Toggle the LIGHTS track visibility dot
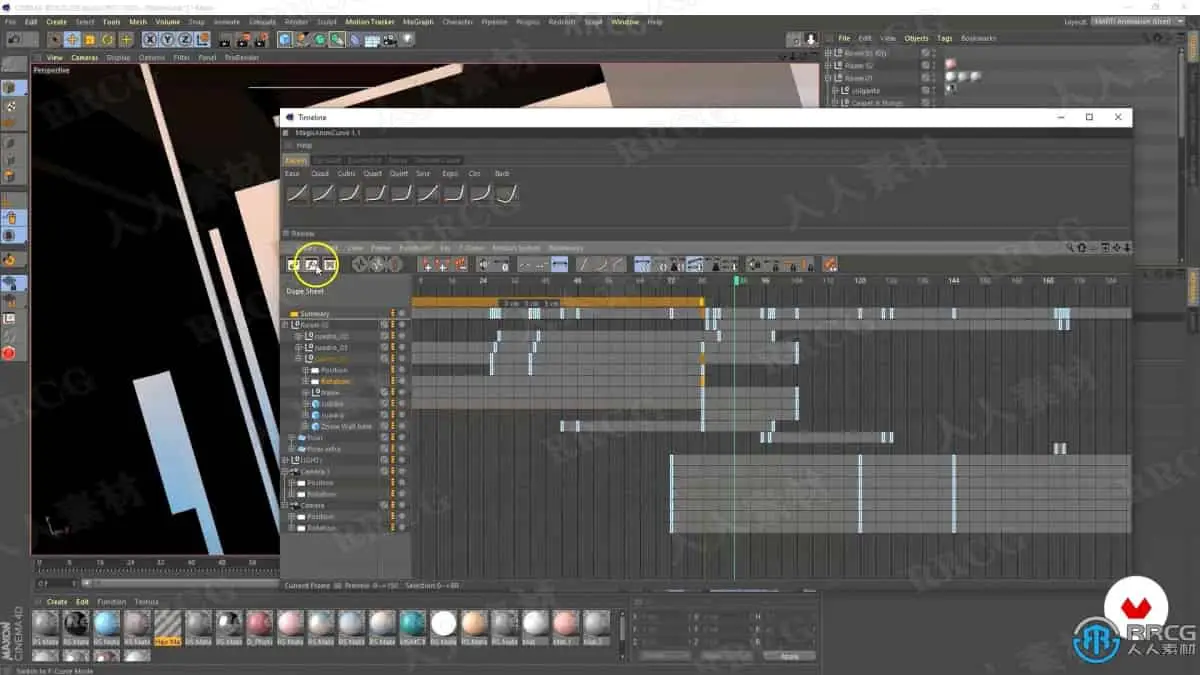The image size is (1200, 675). tap(402, 460)
